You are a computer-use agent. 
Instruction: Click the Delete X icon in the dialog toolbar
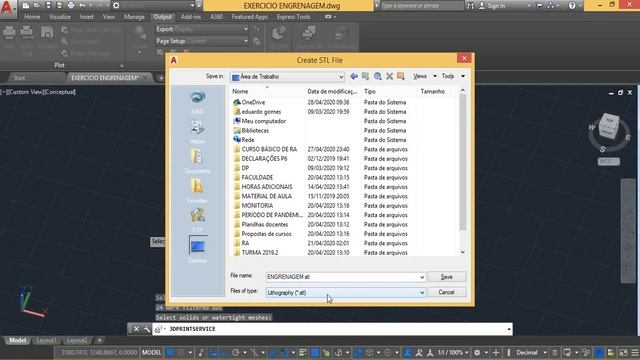(389, 76)
